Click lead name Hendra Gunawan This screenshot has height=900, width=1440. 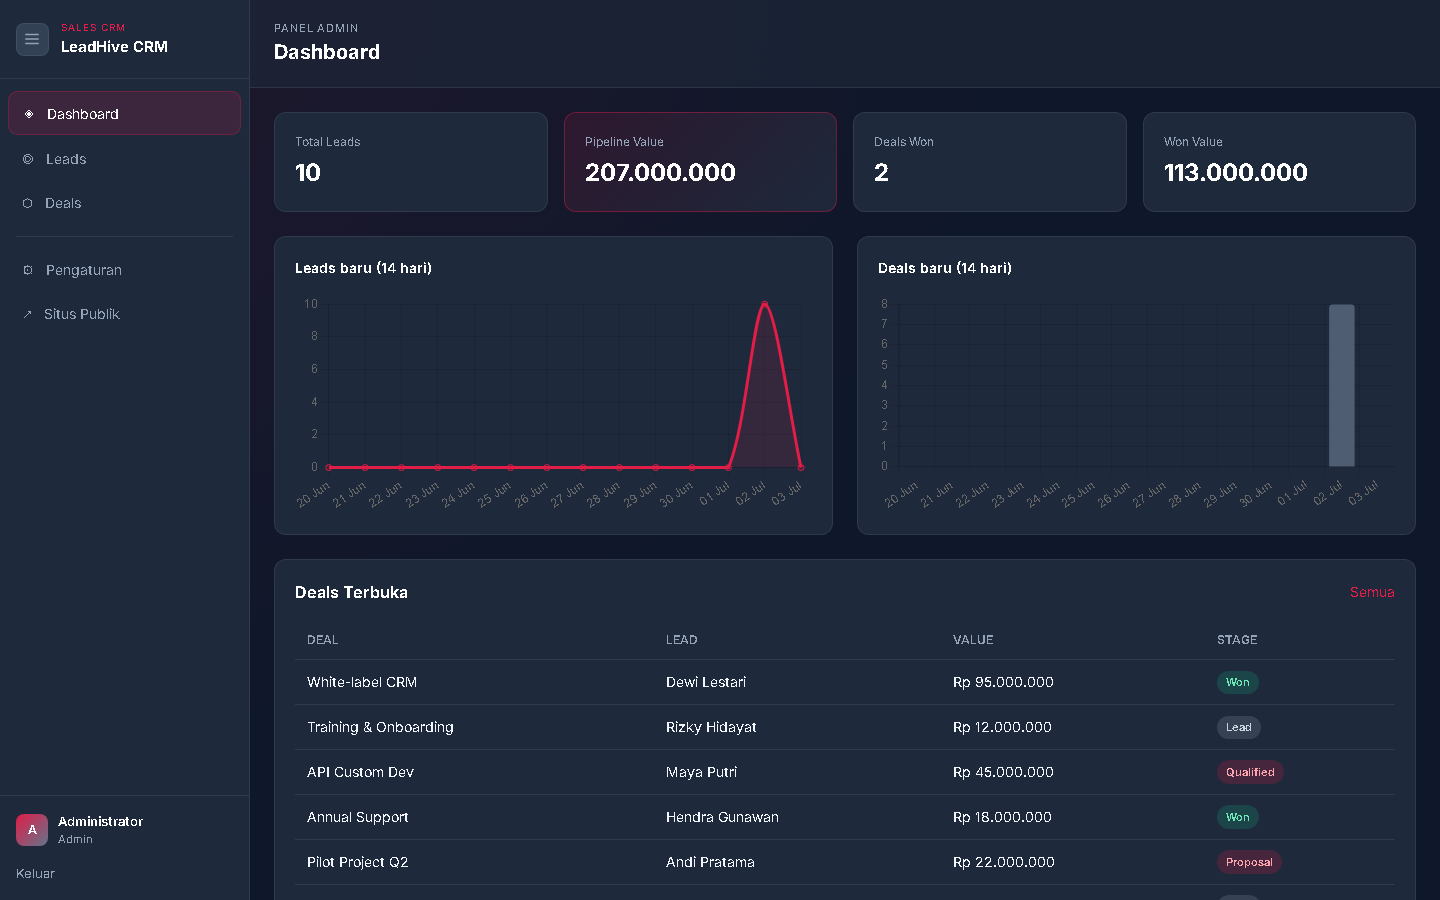click(x=722, y=817)
